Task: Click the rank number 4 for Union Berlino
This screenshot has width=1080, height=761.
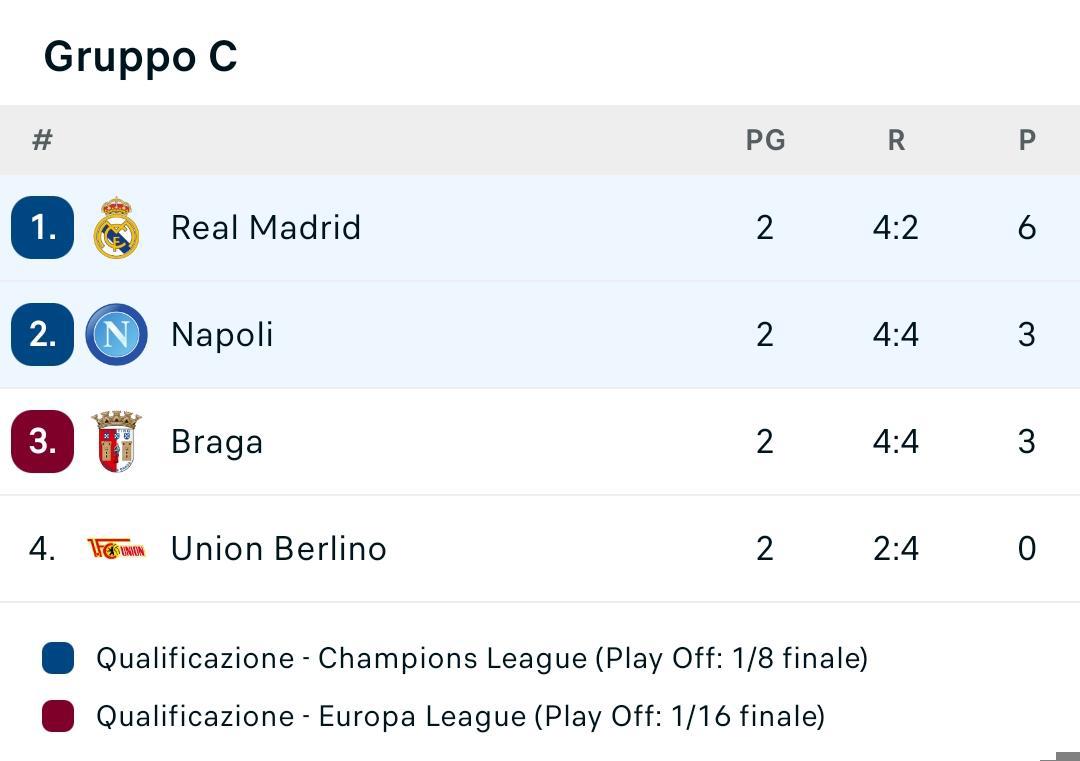Action: 43,549
